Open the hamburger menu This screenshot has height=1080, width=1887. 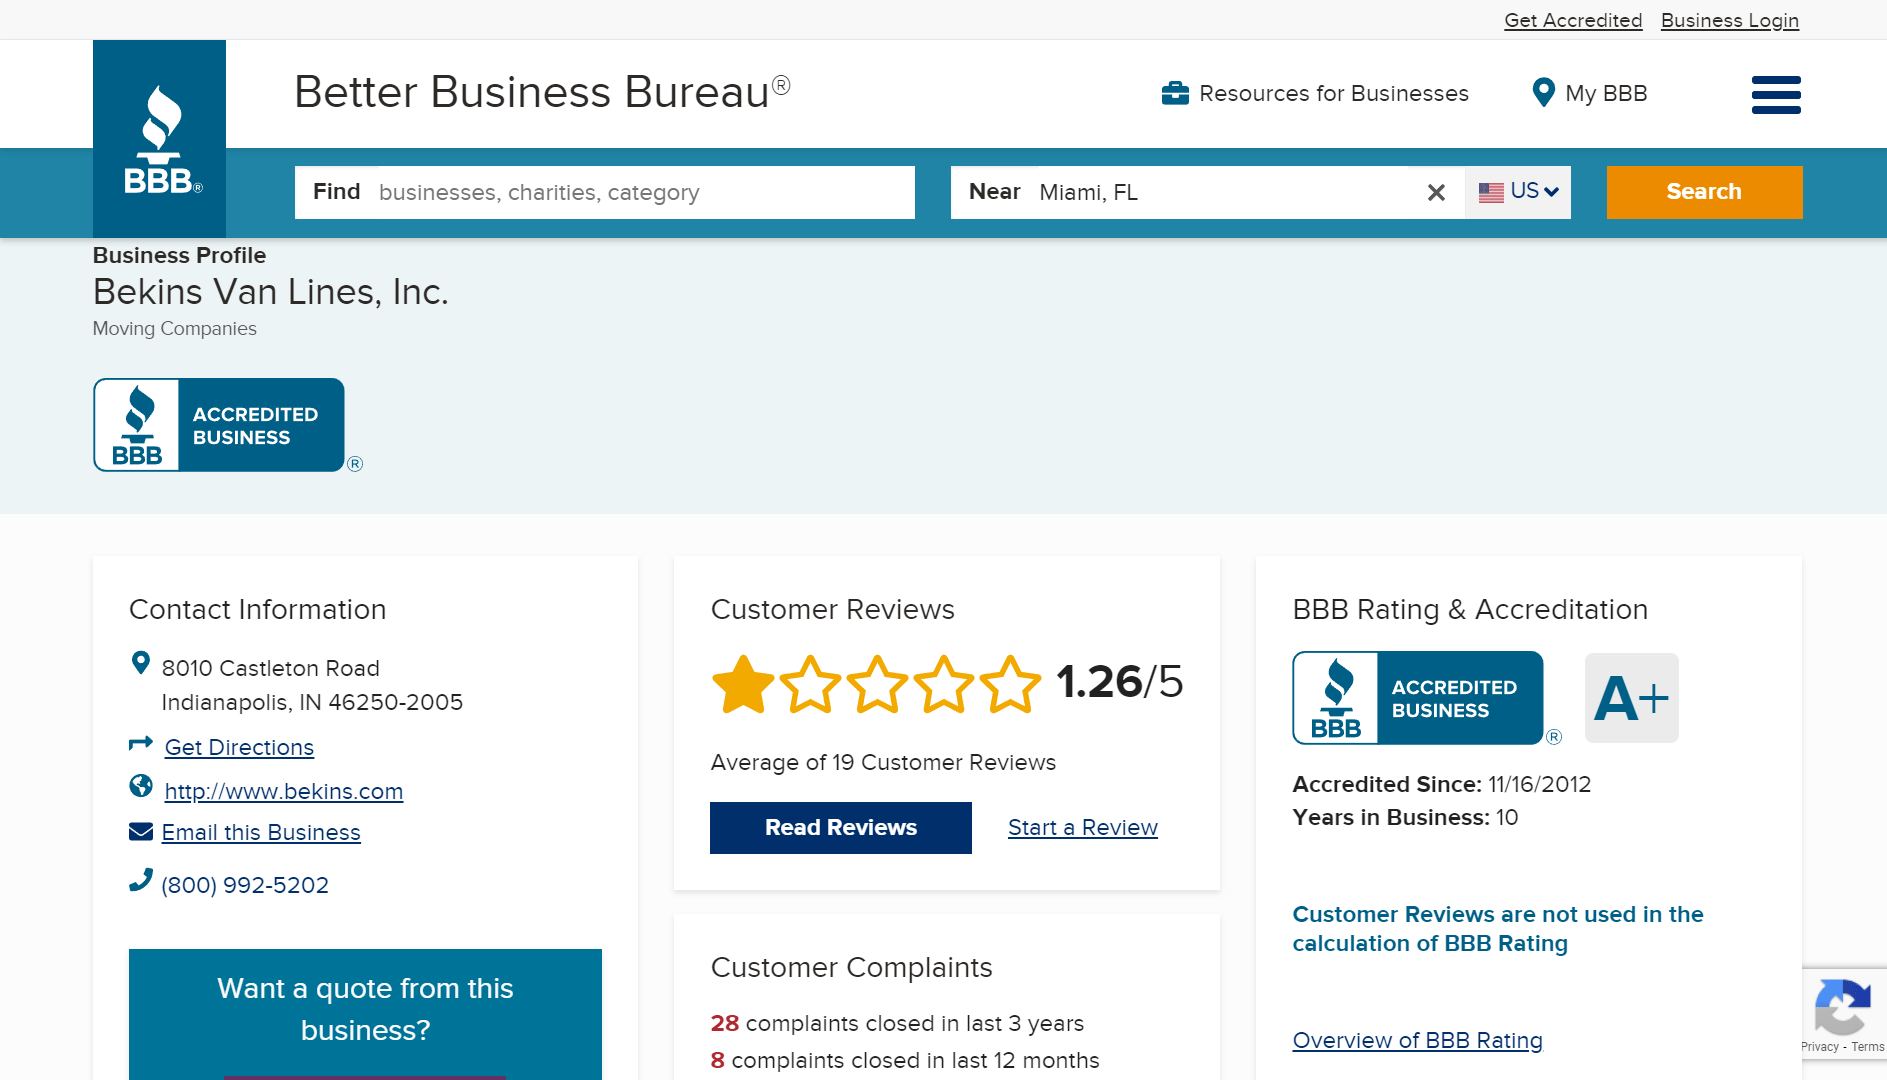click(1776, 95)
